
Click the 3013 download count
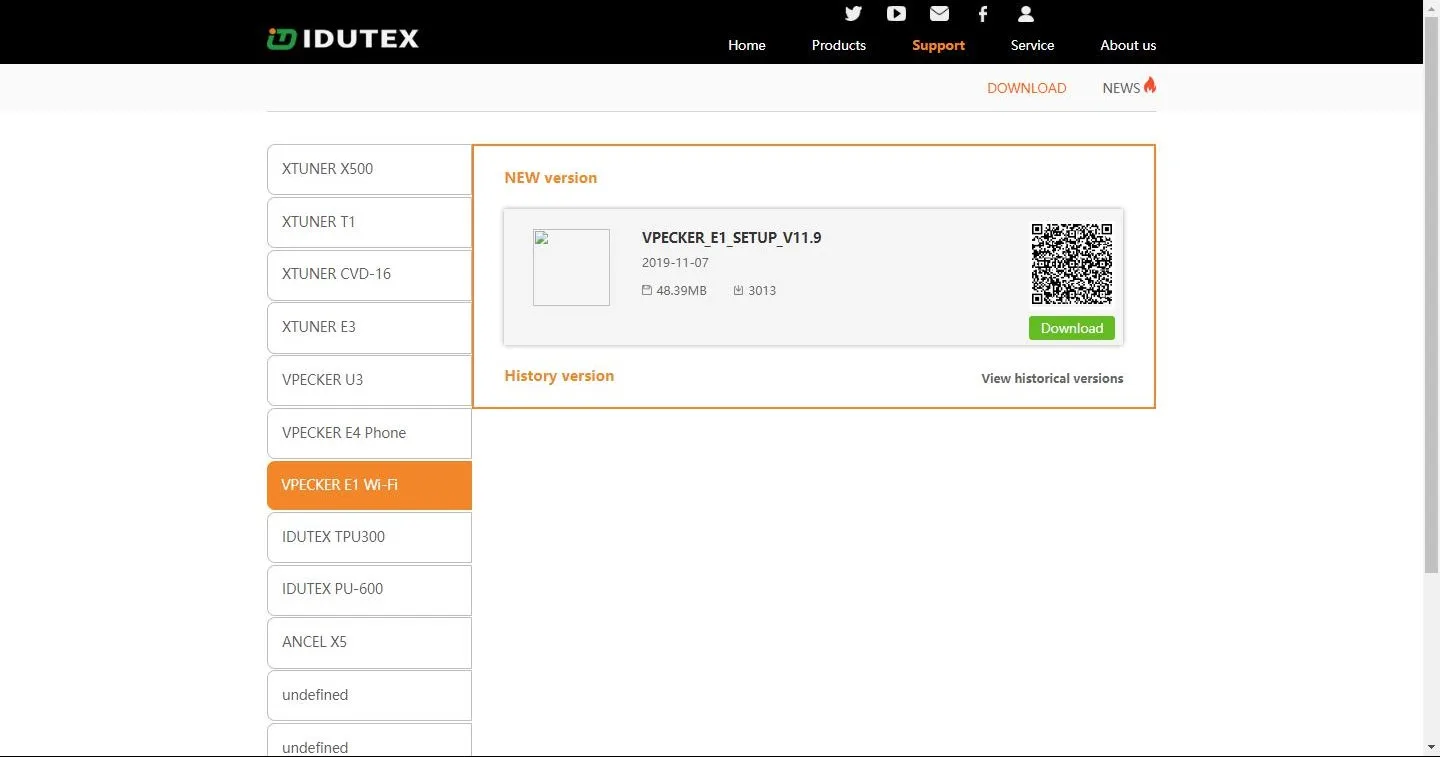coord(762,291)
